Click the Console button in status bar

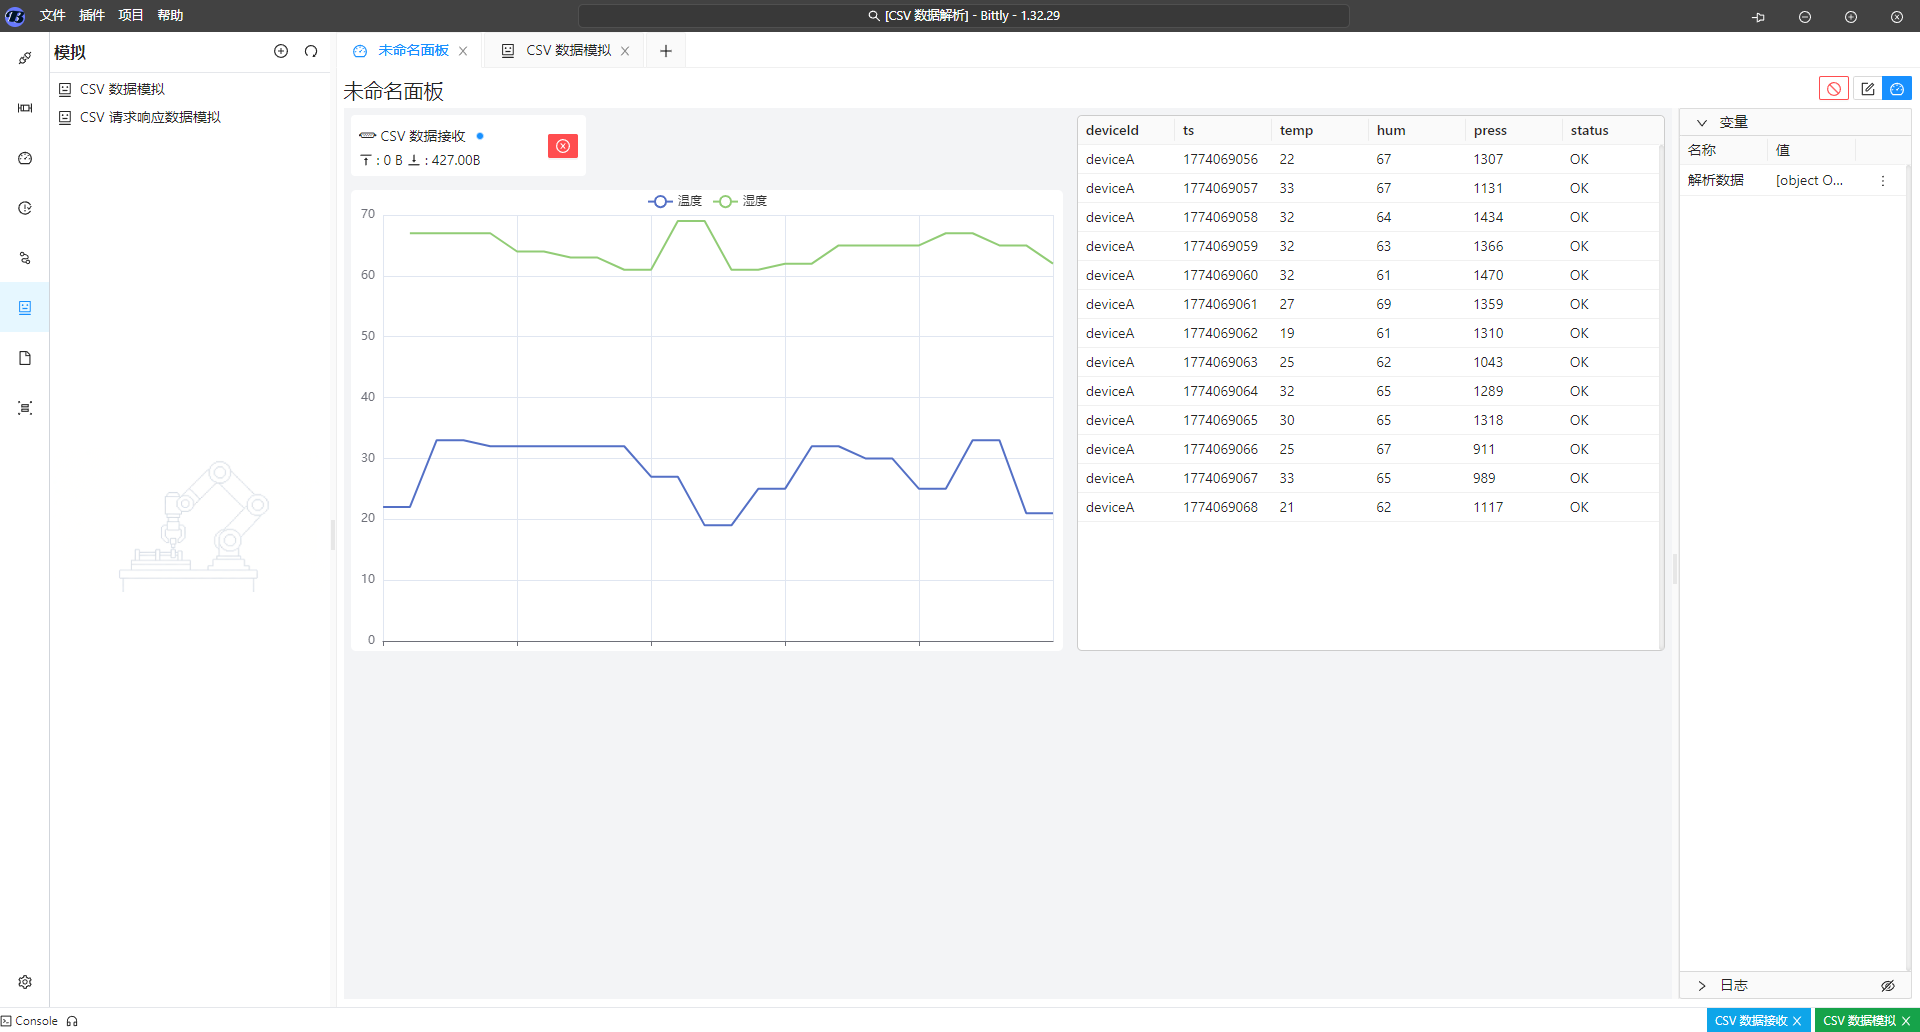[x=30, y=1021]
